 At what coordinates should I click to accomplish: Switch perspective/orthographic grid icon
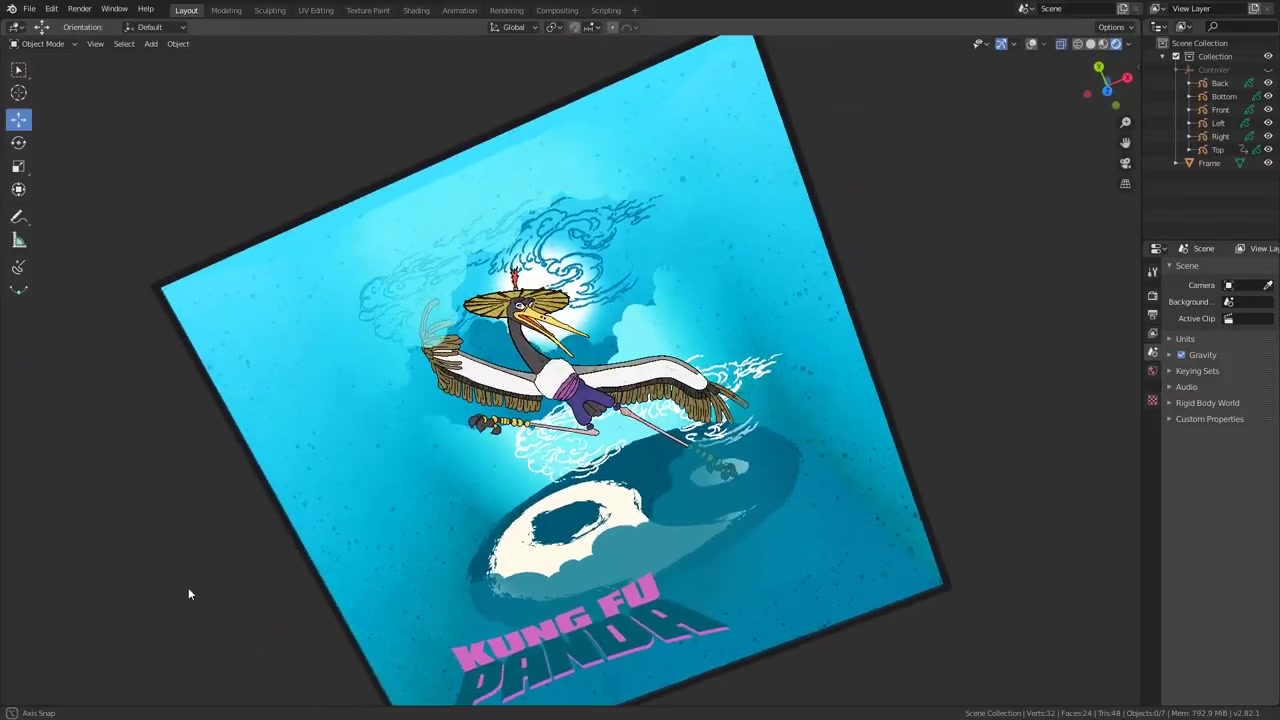click(x=1125, y=184)
